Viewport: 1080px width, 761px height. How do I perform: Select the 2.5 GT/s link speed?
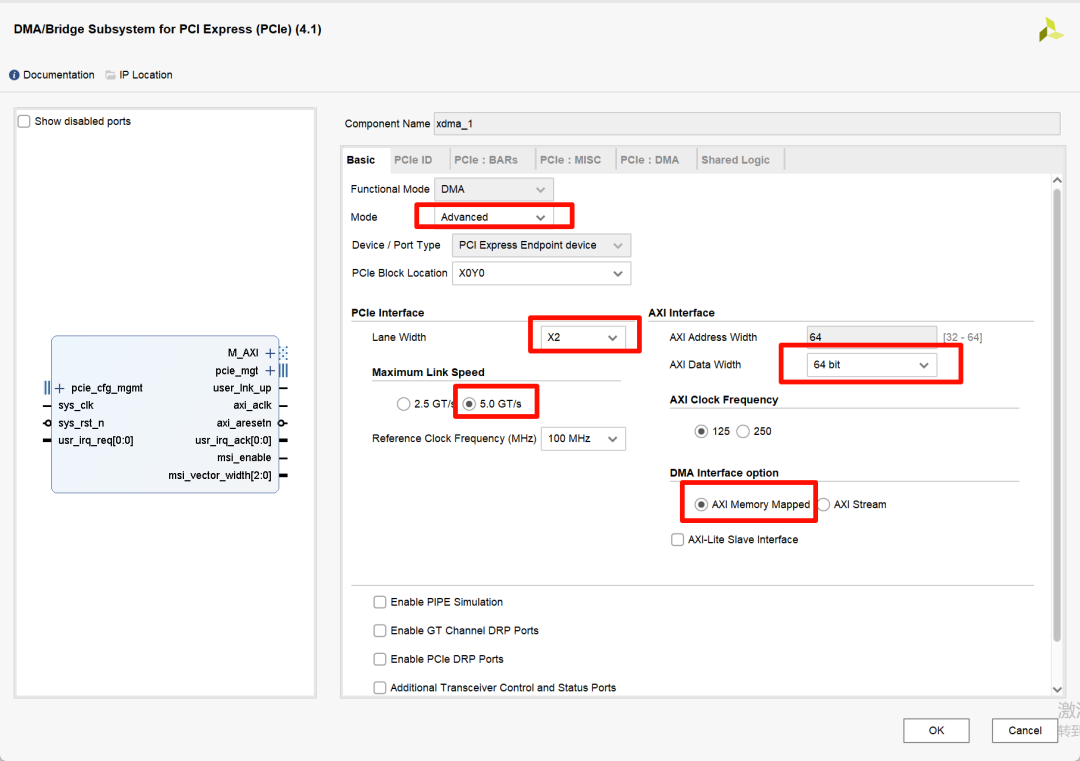[x=404, y=403]
